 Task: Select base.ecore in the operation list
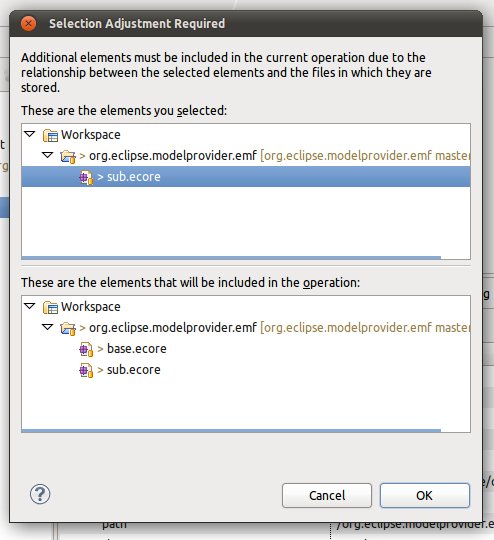(x=136, y=349)
